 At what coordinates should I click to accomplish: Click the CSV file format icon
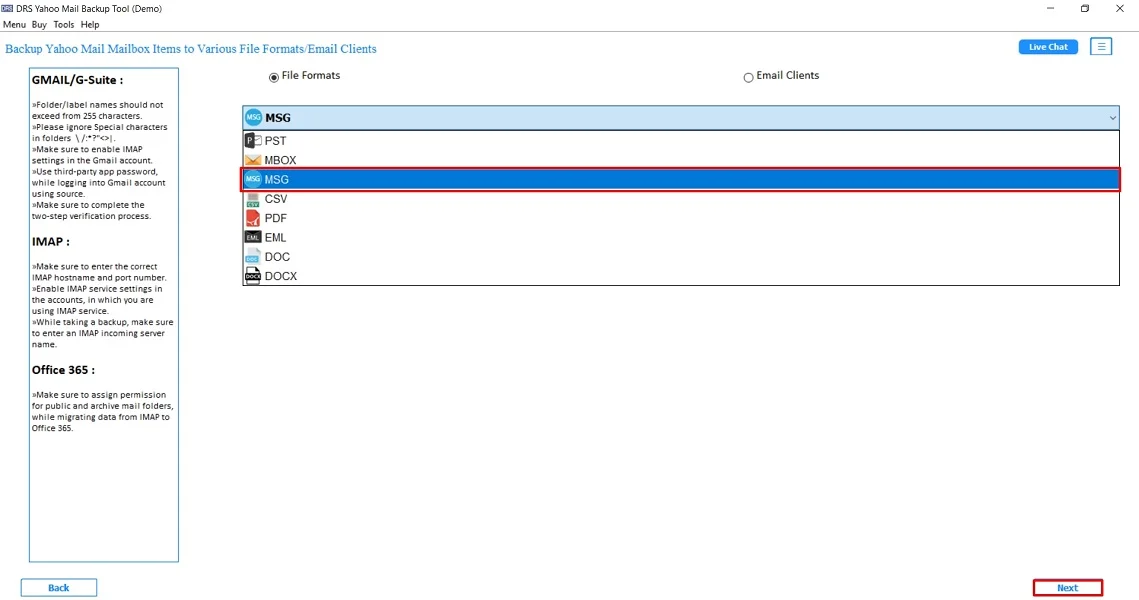click(x=252, y=198)
